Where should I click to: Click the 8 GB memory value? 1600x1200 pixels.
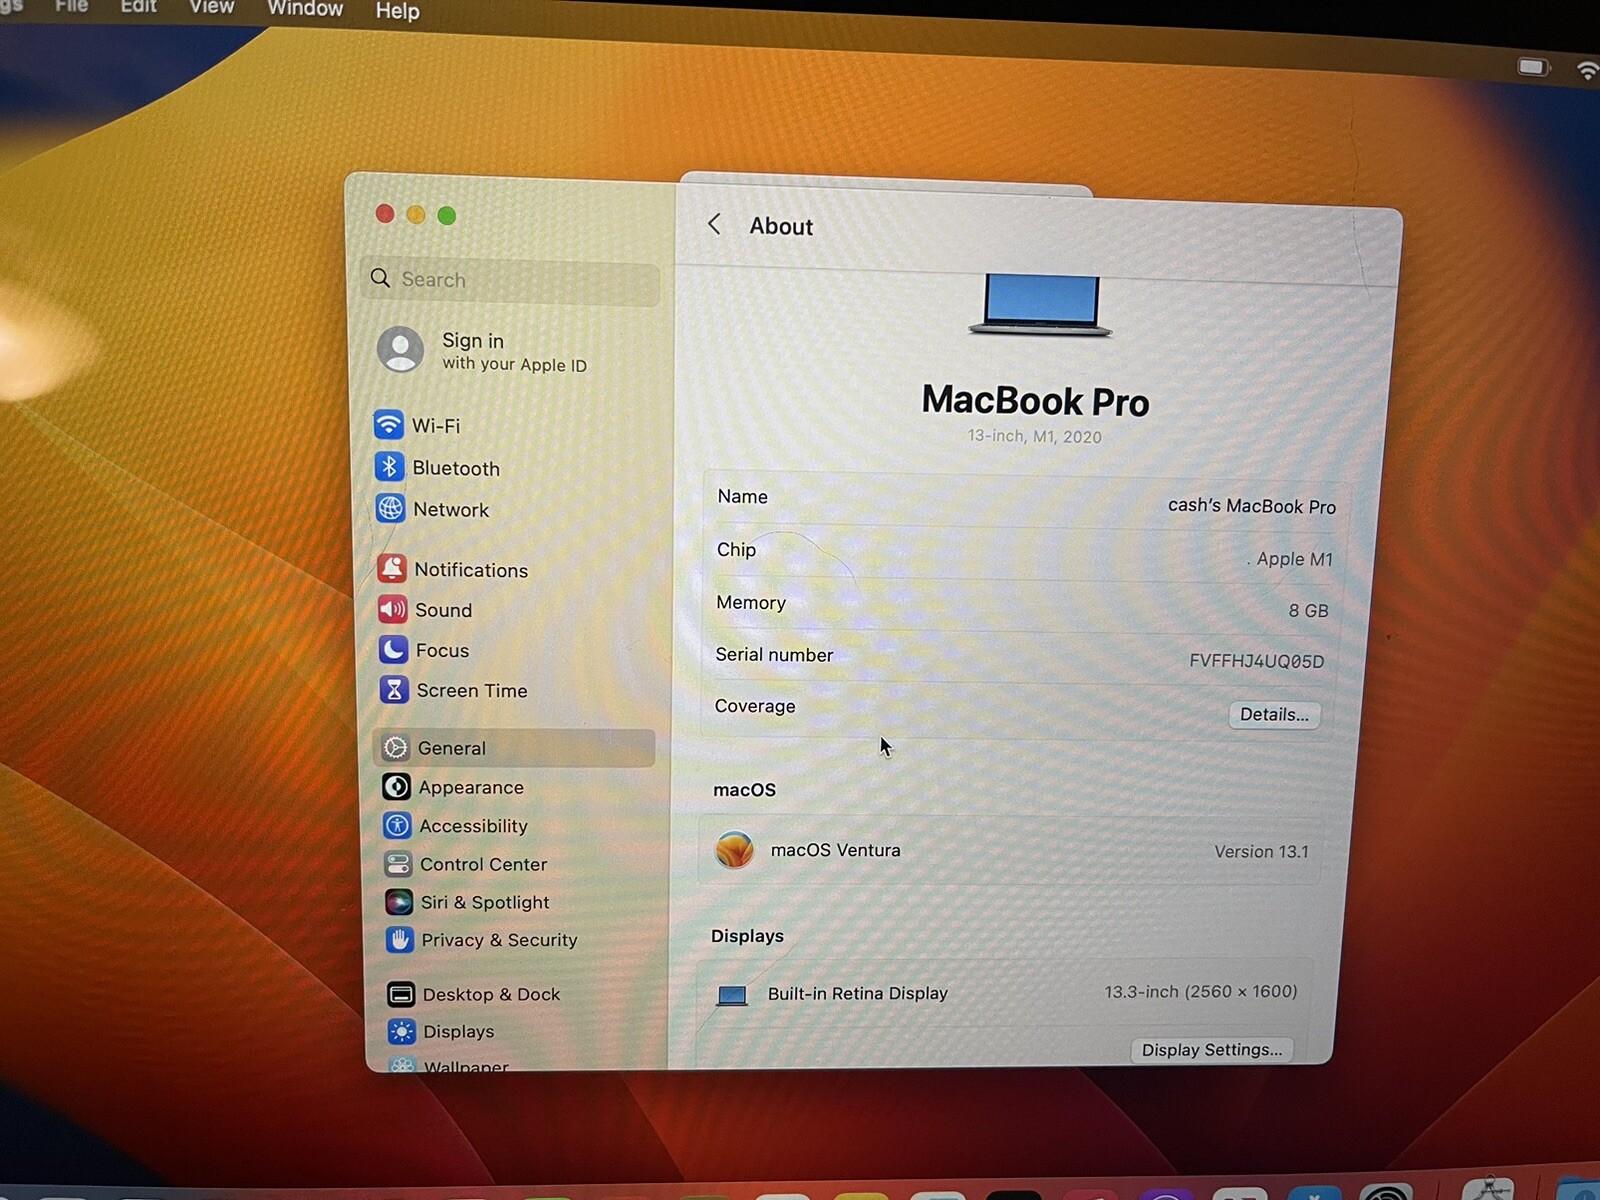point(1308,610)
